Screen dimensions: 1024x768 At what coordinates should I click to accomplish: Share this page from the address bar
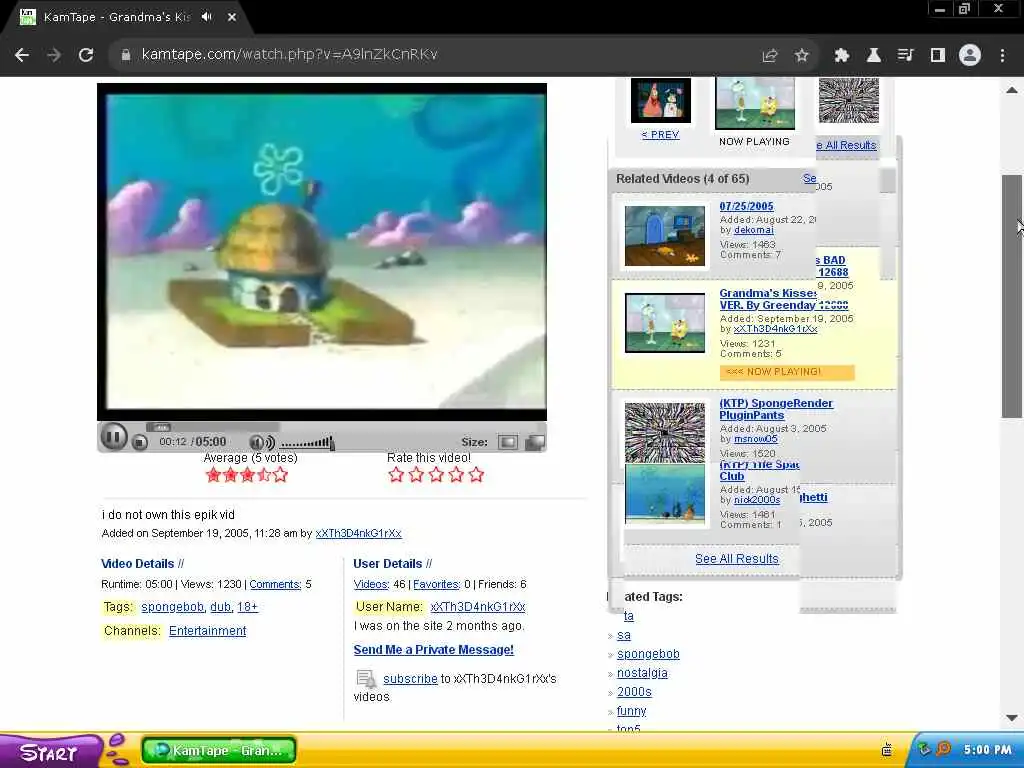point(770,56)
